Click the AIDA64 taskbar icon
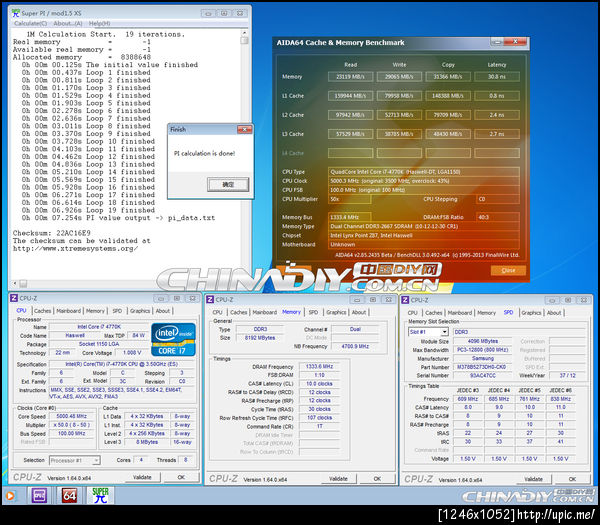Screen dimensions: 600x525 [x=69, y=496]
